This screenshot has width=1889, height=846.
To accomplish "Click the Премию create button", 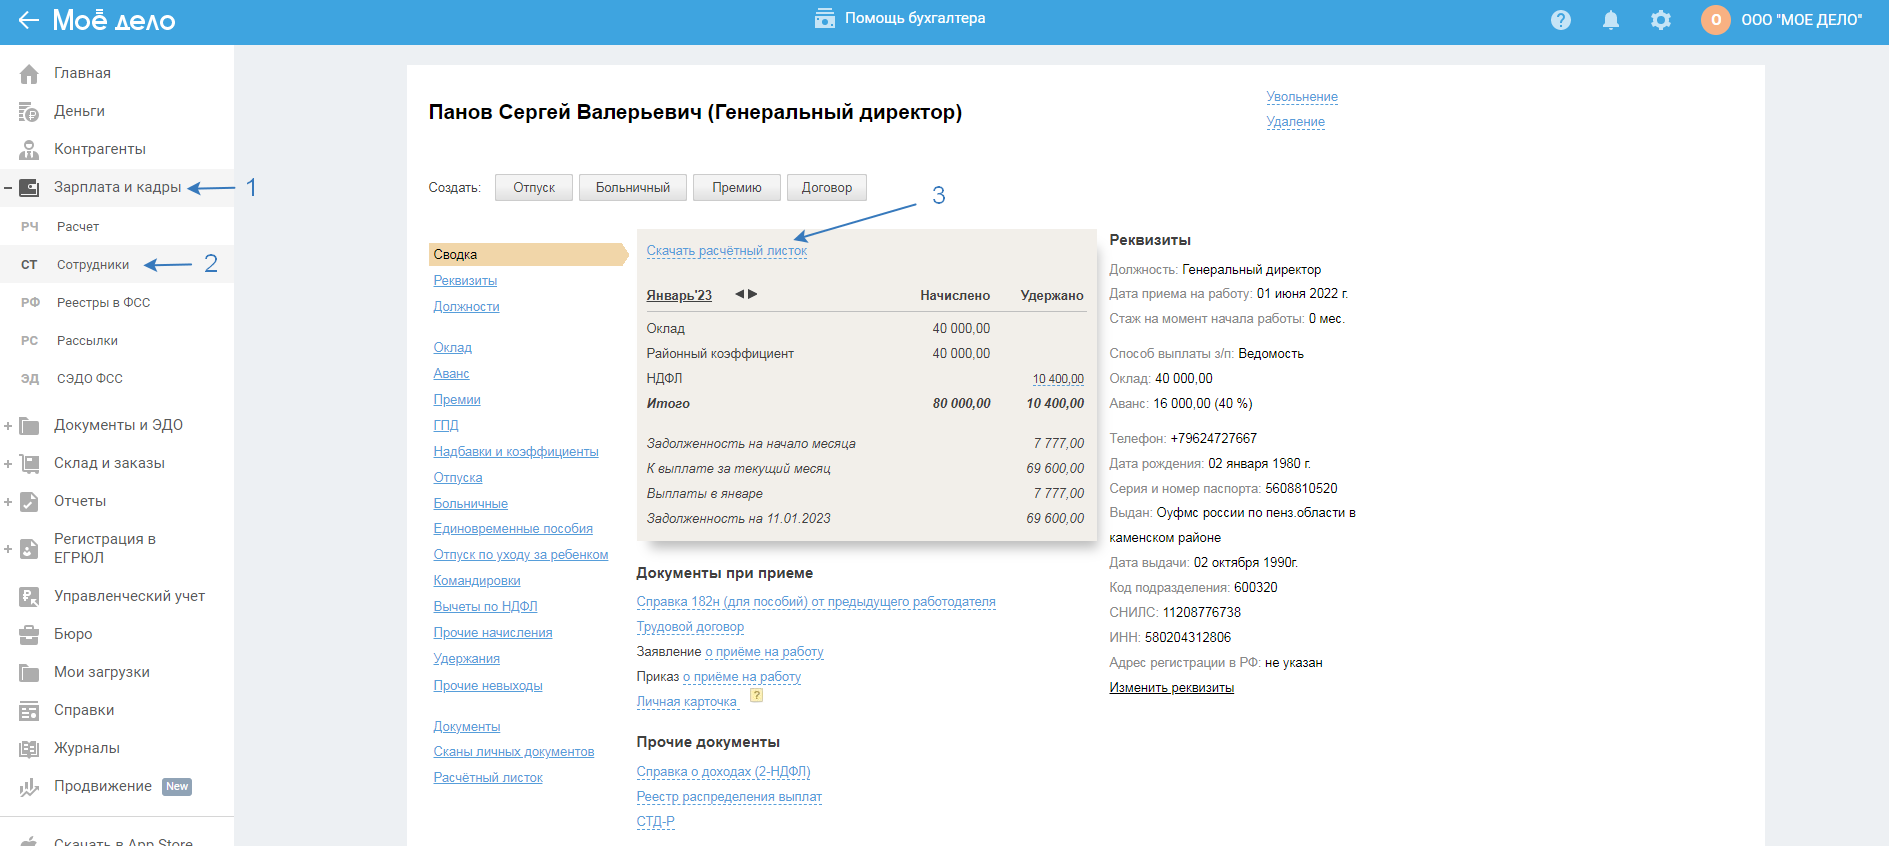I will pos(737,188).
